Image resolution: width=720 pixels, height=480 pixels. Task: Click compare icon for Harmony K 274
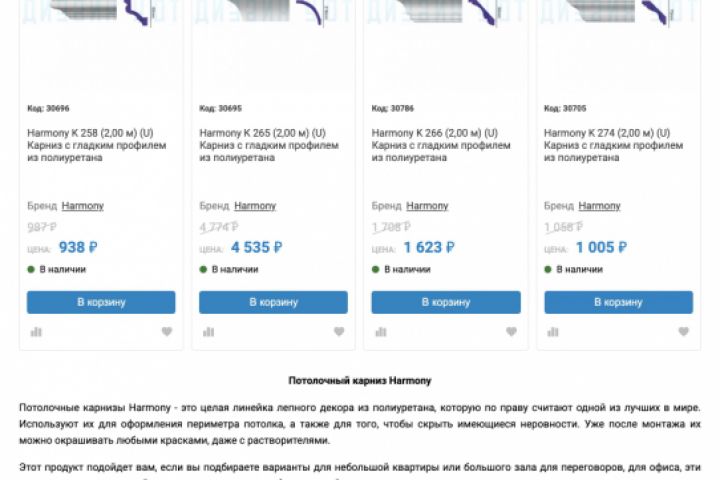tap(553, 332)
